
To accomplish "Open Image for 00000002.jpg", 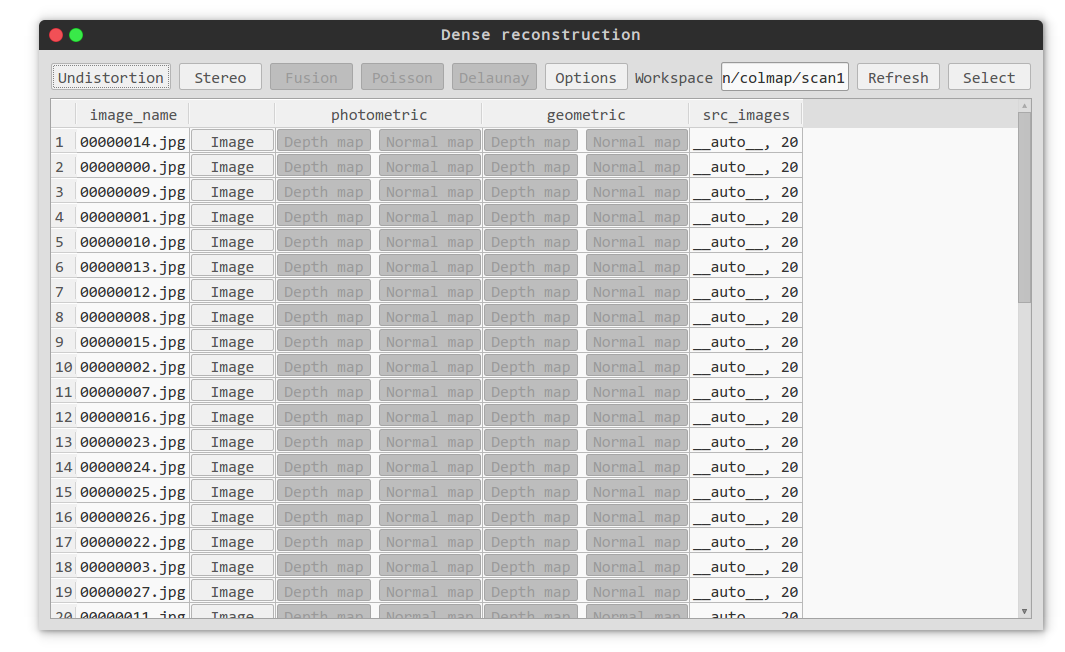I will click(232, 367).
